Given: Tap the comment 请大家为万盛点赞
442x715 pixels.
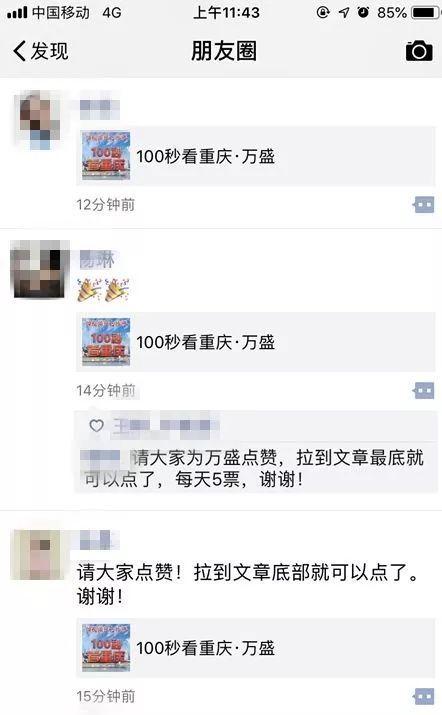Looking at the screenshot, I should click(x=255, y=468).
